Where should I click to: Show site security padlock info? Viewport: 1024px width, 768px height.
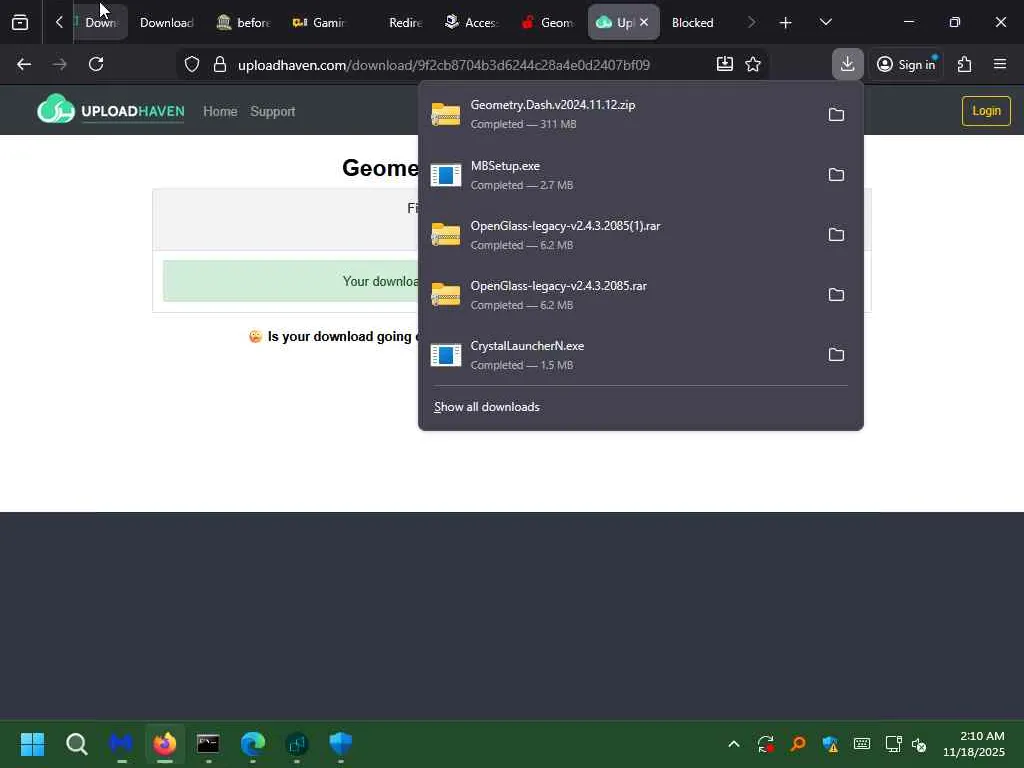pos(220,64)
